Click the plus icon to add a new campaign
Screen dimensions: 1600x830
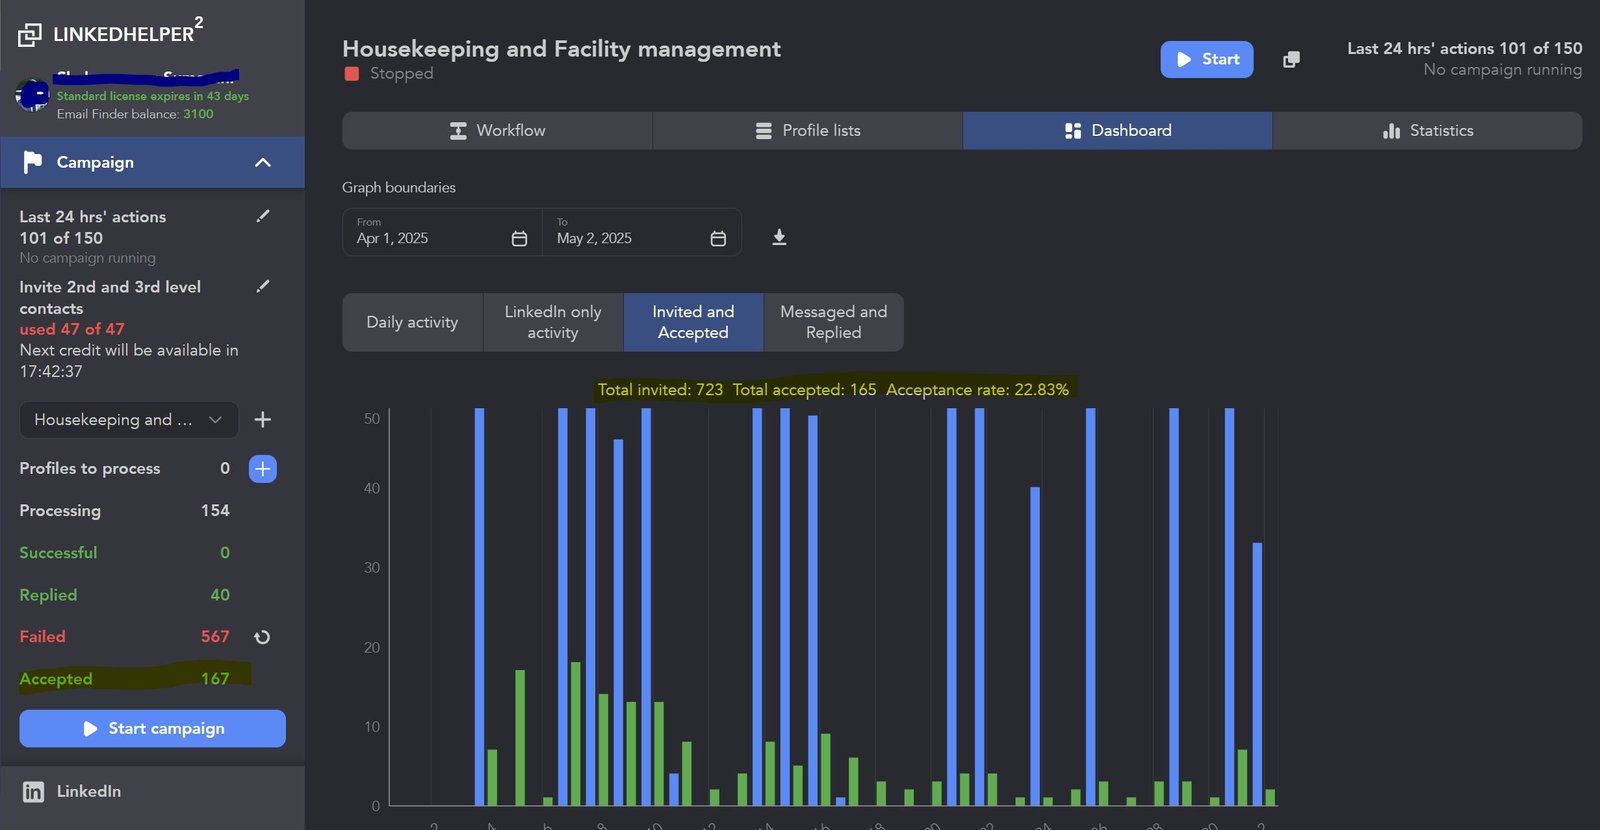pyautogui.click(x=263, y=420)
